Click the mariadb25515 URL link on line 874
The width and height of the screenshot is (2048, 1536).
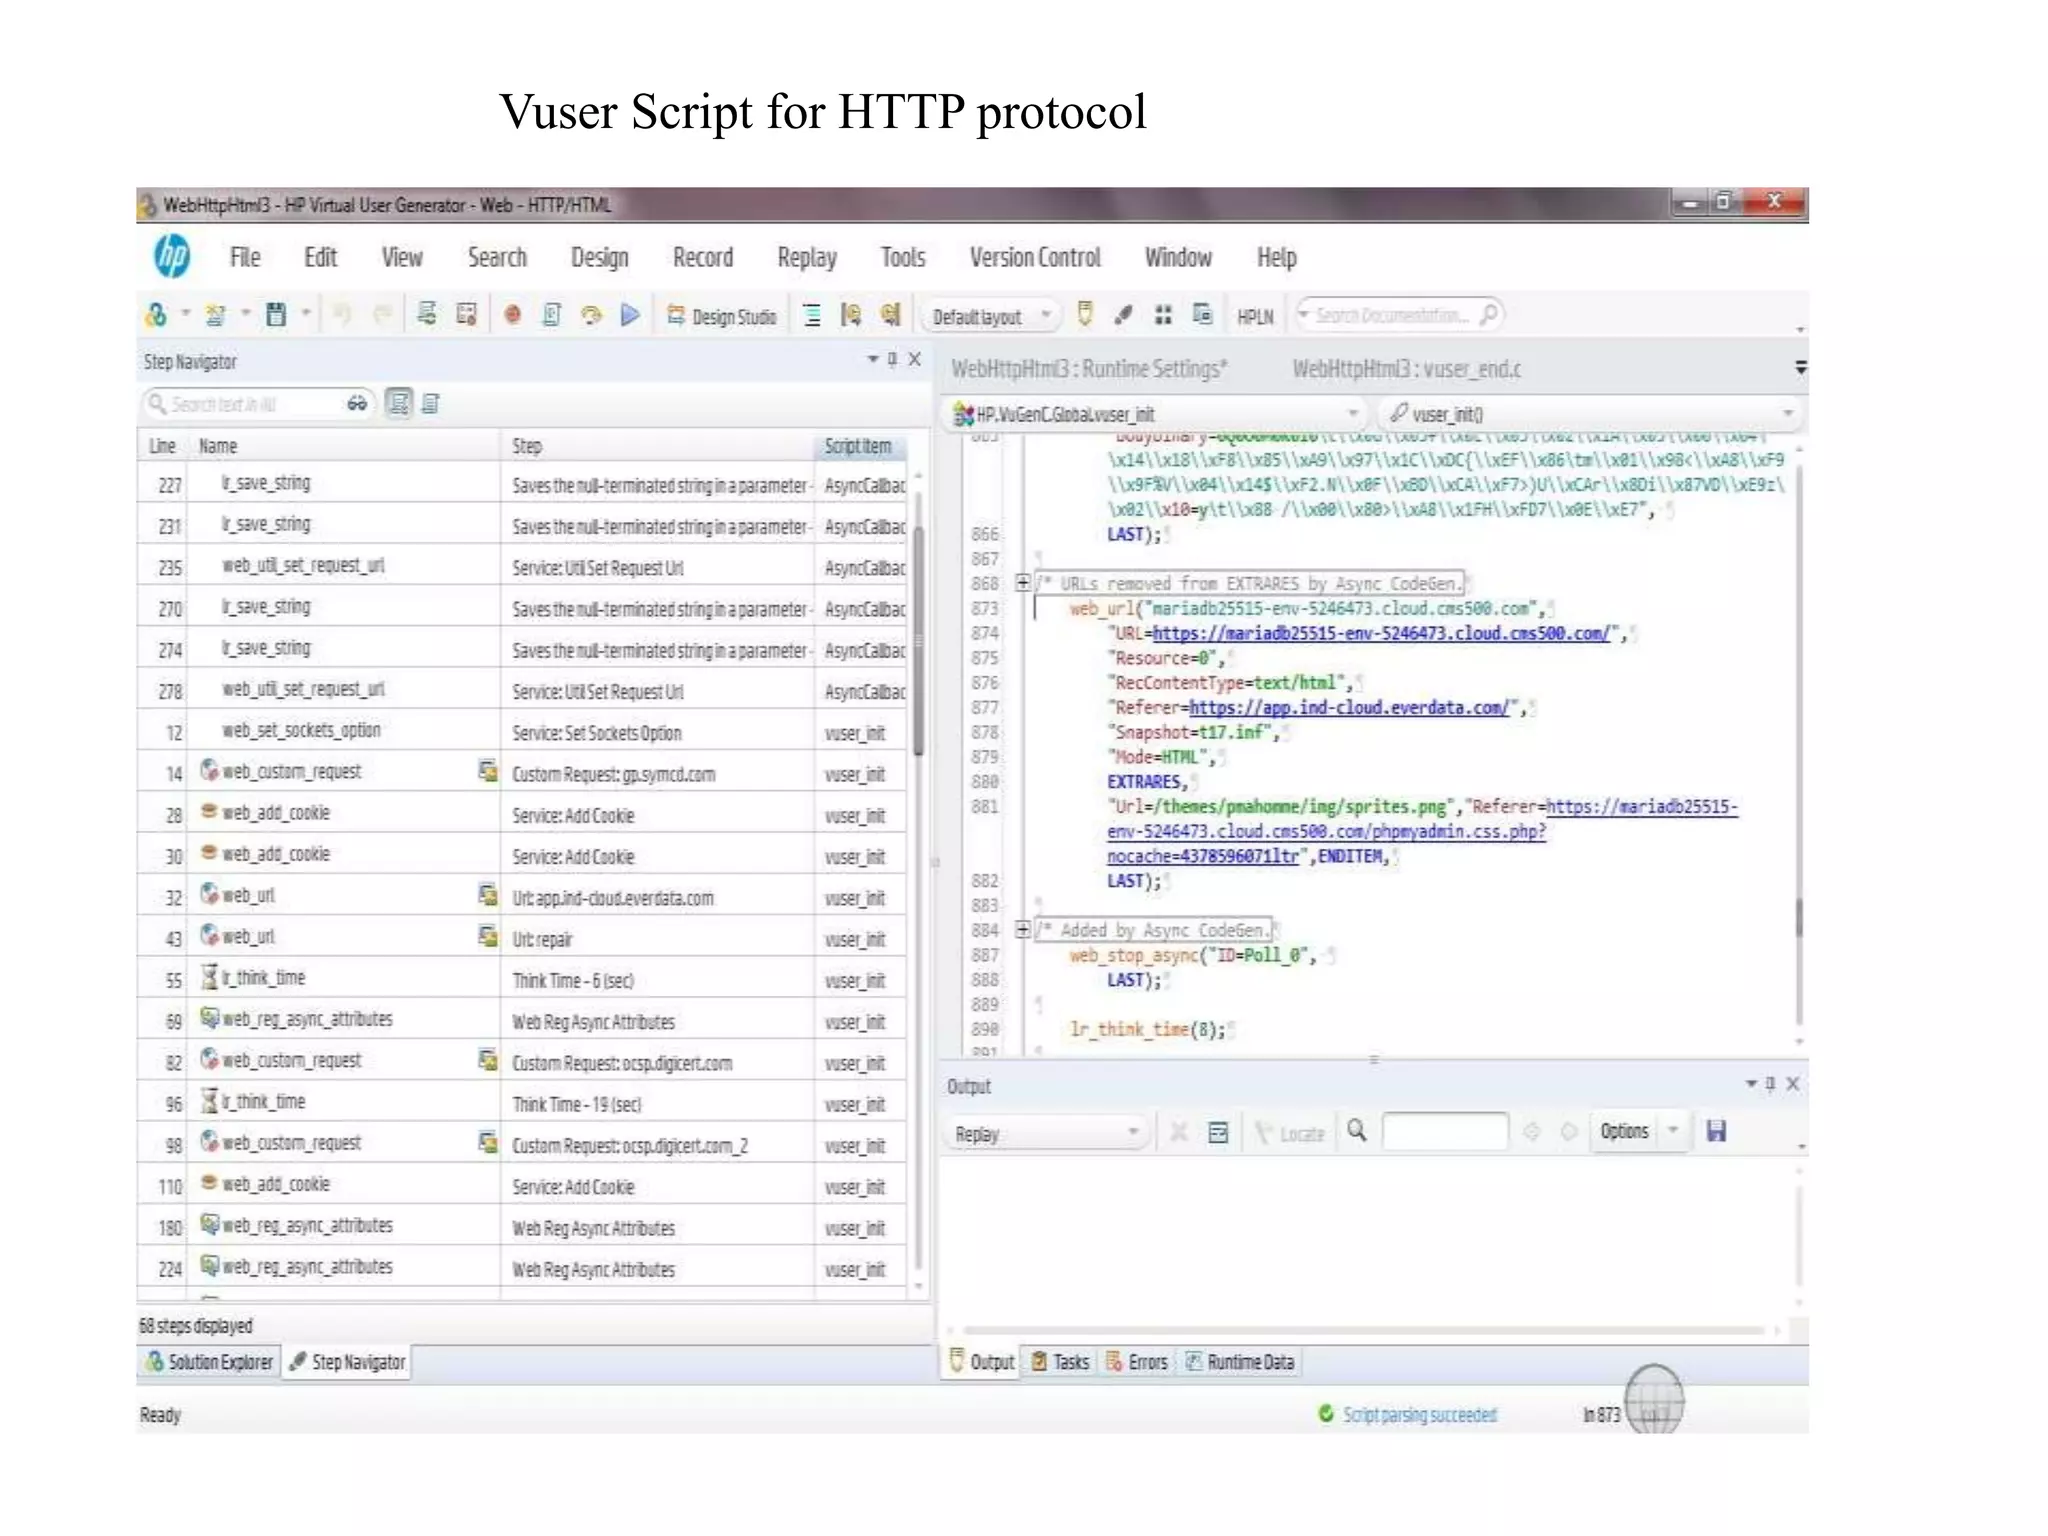(1382, 634)
